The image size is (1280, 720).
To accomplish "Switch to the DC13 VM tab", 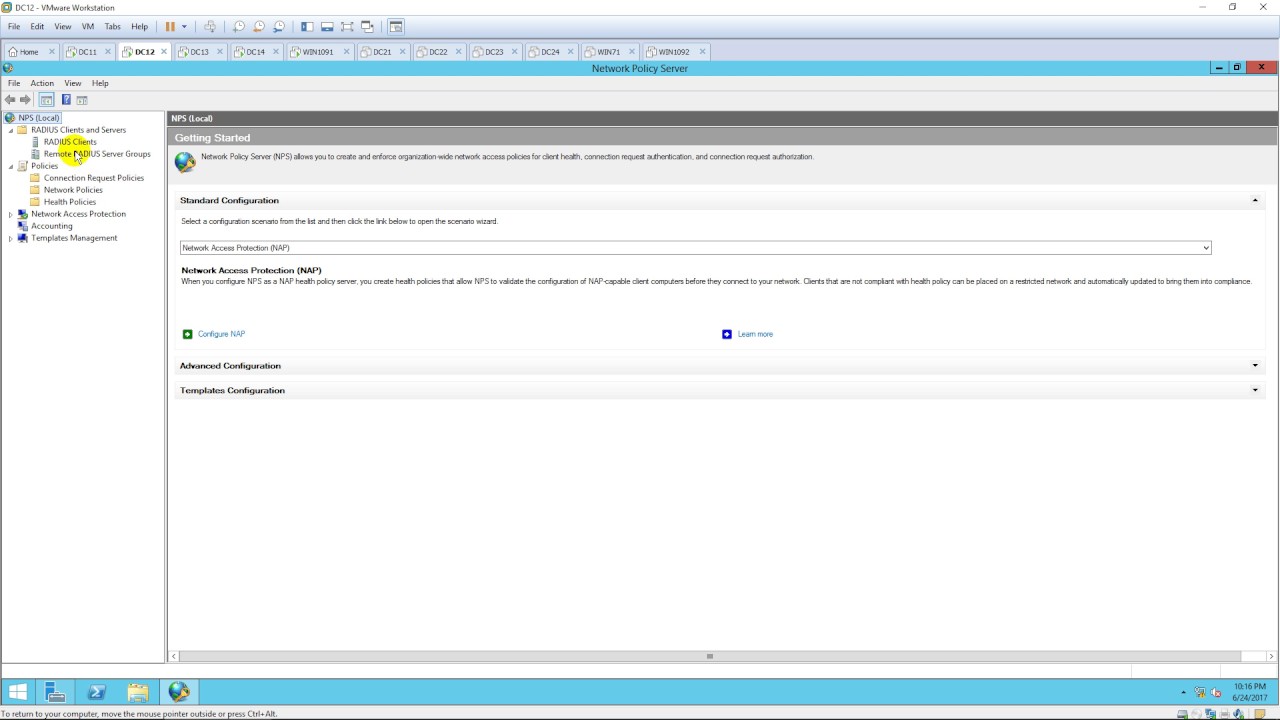I will point(199,52).
